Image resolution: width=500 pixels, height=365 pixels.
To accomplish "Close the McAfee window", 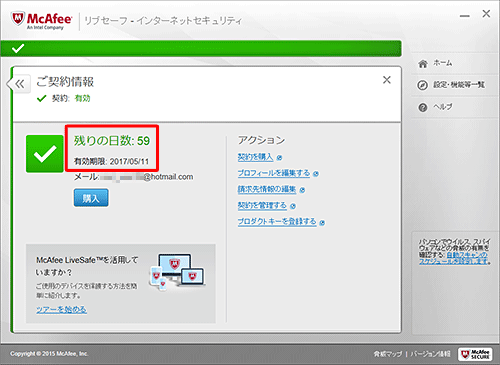I will [x=486, y=14].
